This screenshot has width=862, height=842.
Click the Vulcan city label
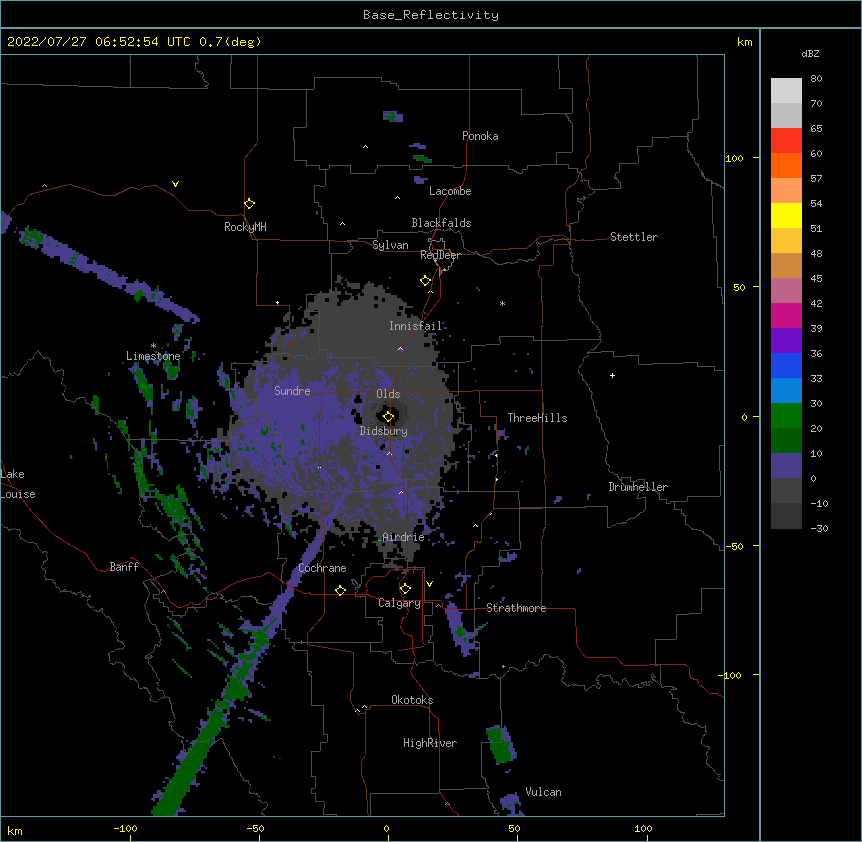tap(543, 792)
